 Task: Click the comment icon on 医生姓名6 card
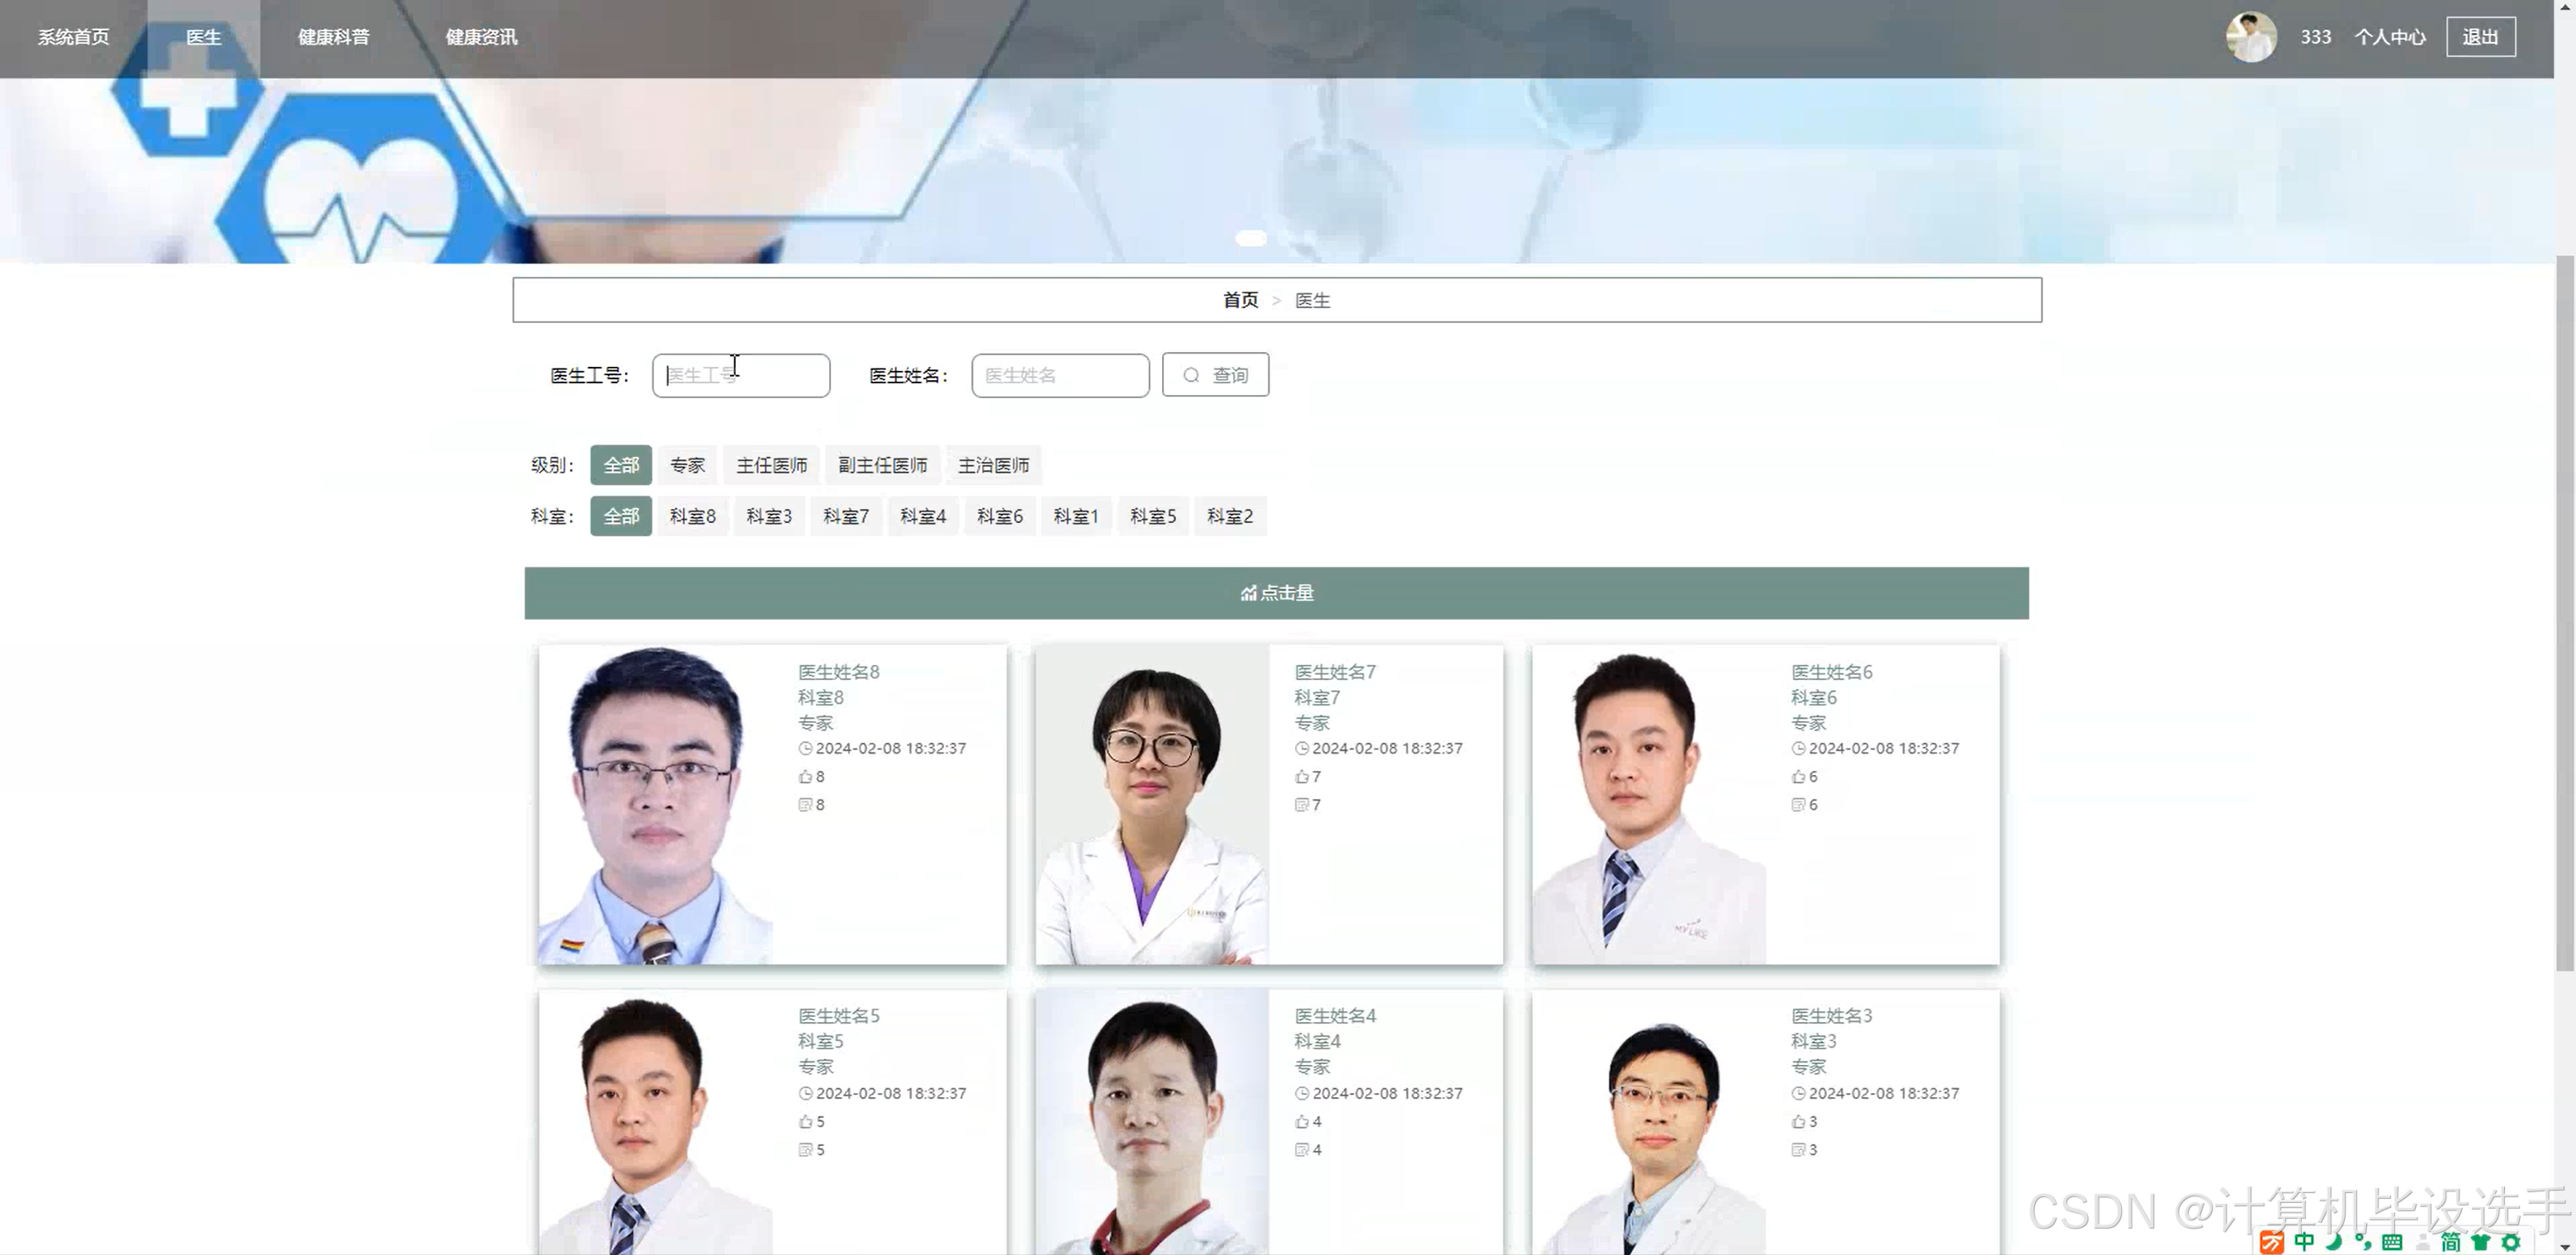point(1798,804)
